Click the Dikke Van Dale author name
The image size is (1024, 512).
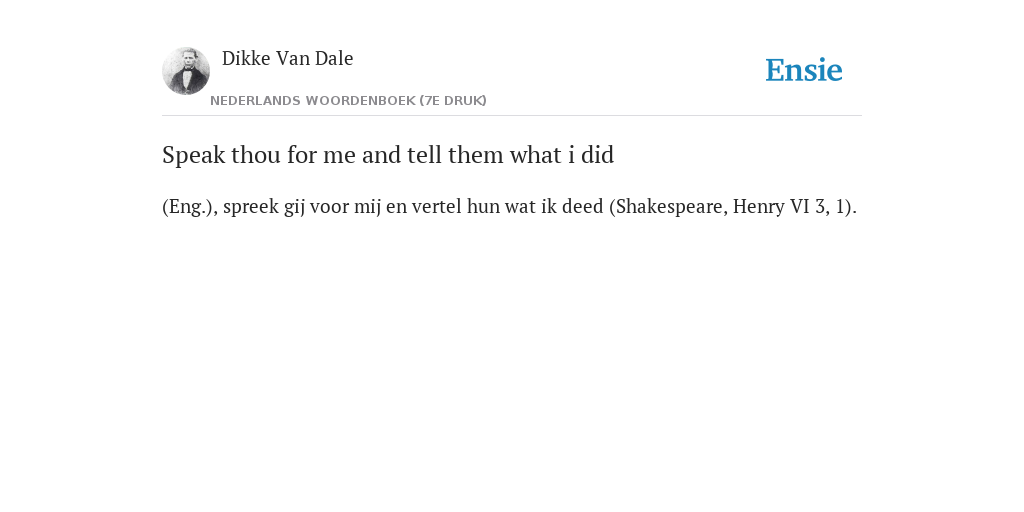point(287,58)
